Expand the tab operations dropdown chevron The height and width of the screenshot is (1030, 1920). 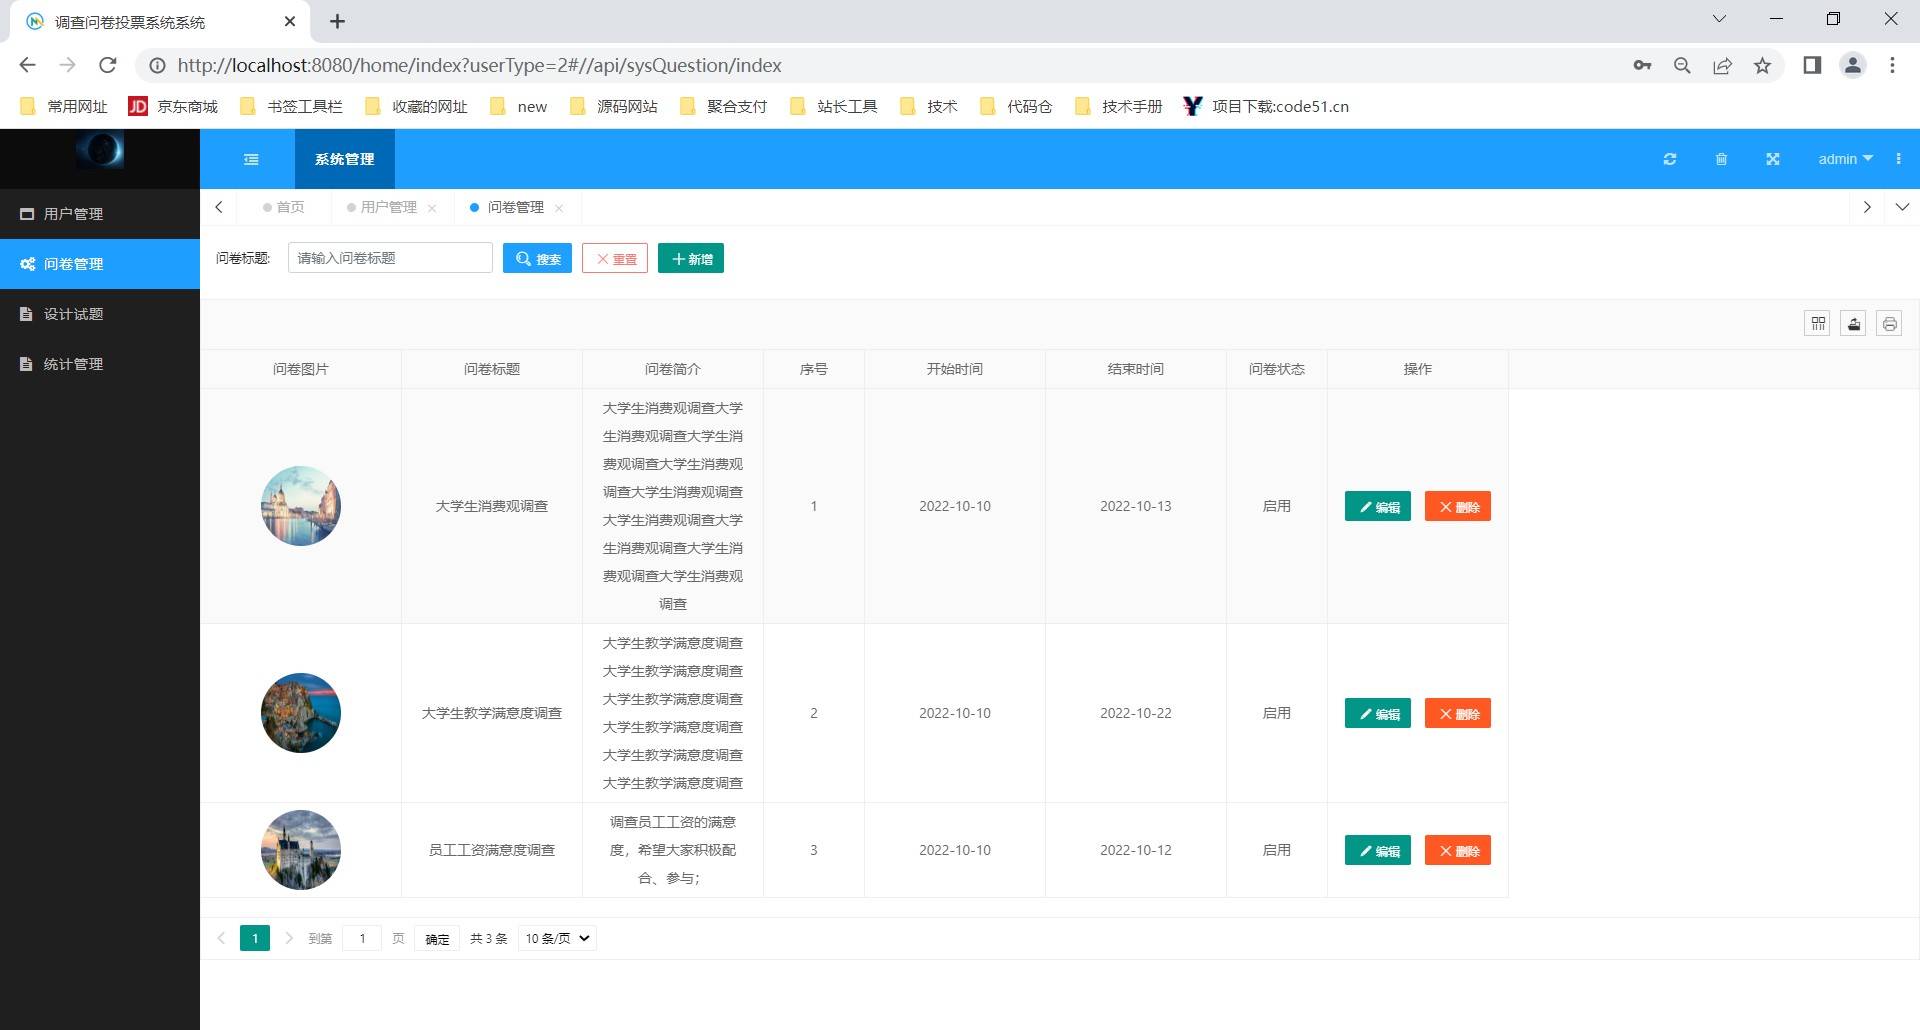[1902, 207]
